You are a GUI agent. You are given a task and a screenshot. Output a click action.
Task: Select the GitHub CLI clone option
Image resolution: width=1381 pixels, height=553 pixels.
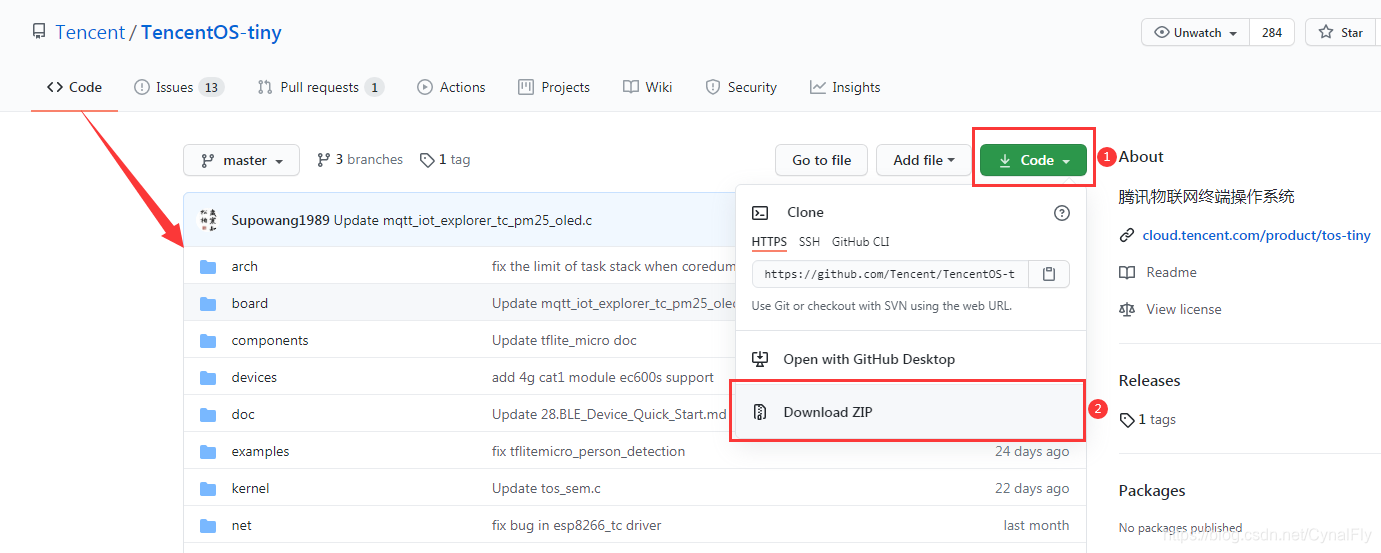coord(860,242)
